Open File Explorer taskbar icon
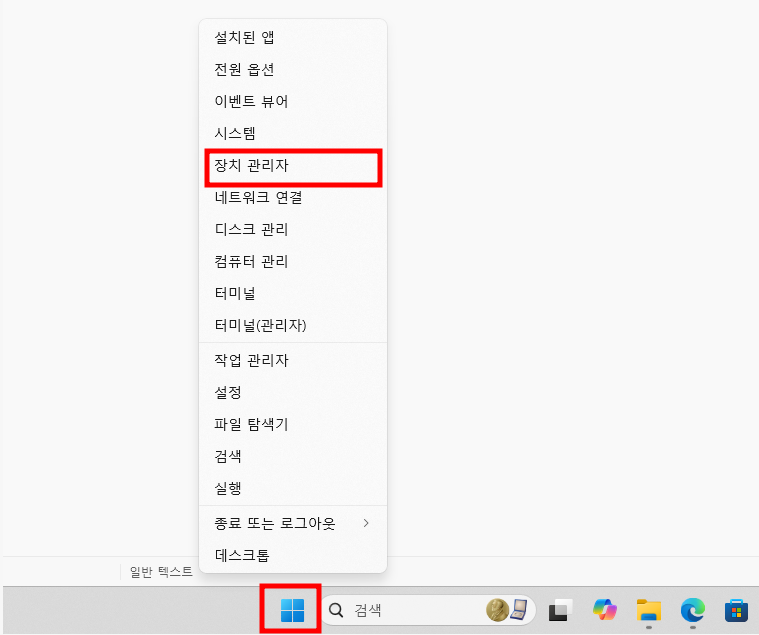Image resolution: width=759 pixels, height=635 pixels. pos(649,610)
